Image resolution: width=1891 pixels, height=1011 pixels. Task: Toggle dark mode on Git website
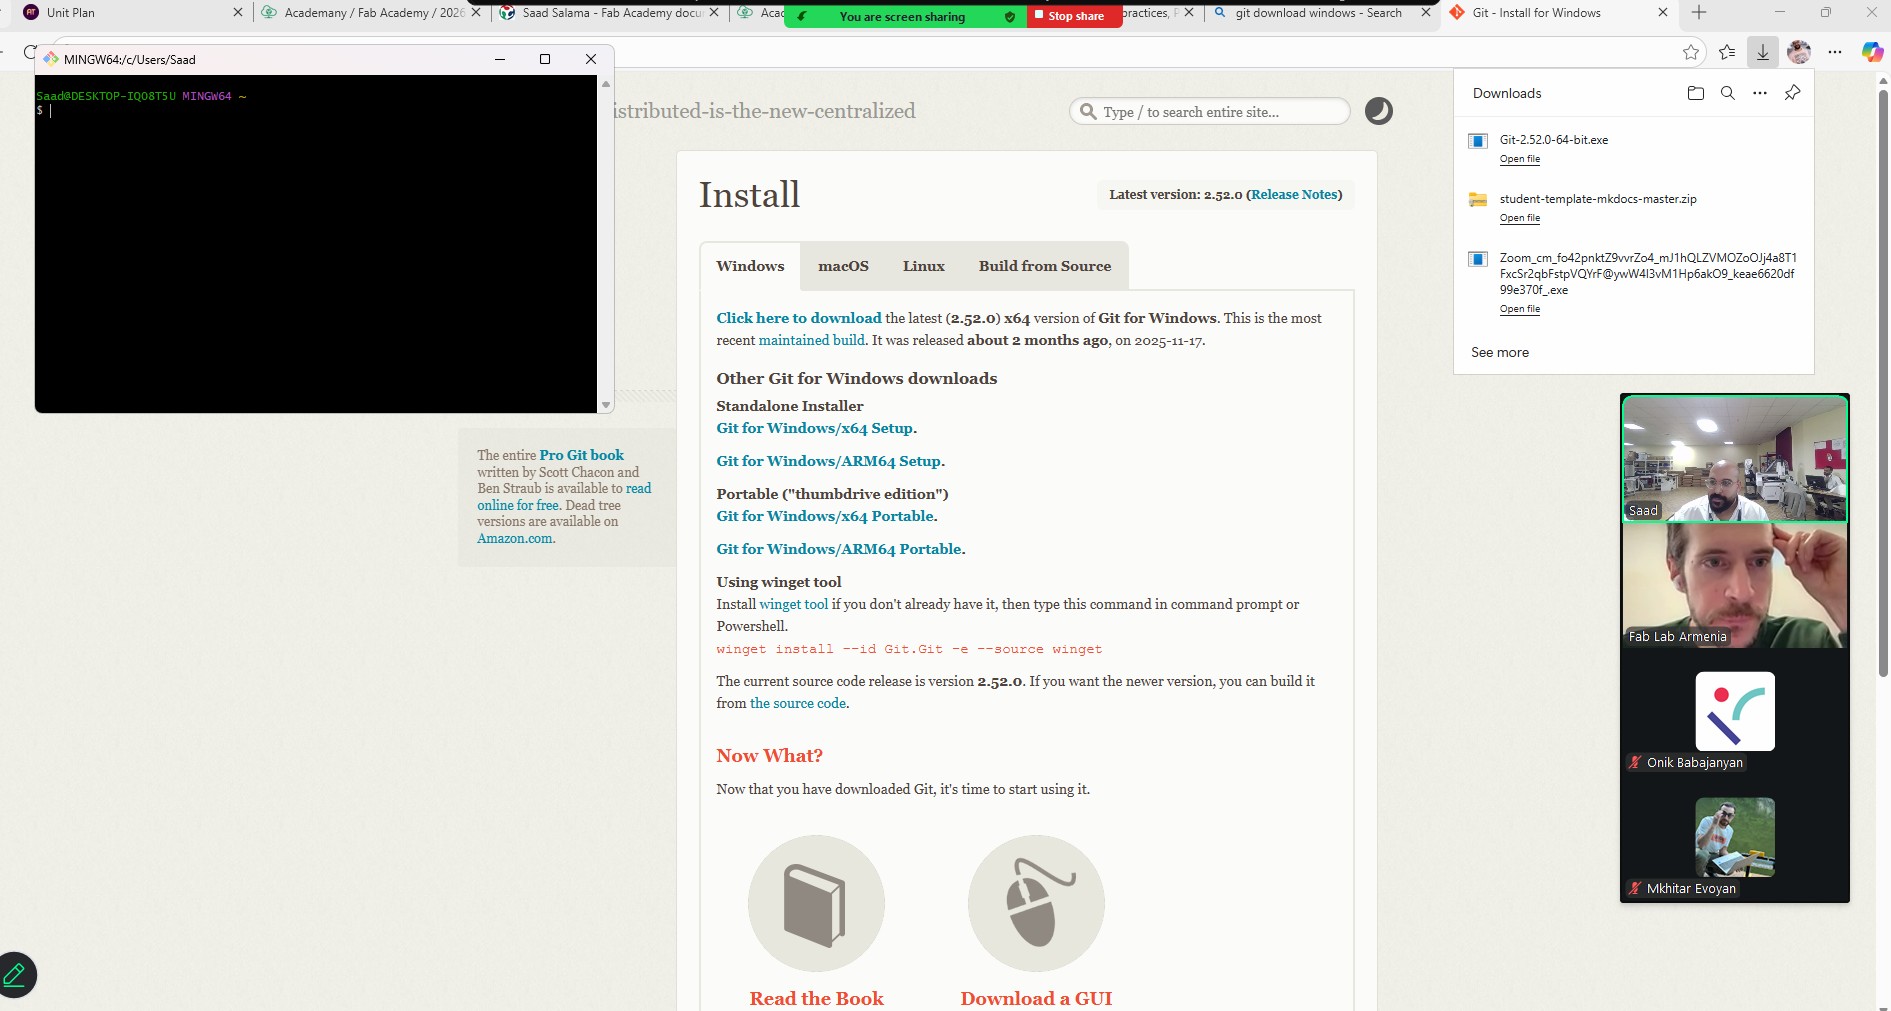coord(1379,111)
